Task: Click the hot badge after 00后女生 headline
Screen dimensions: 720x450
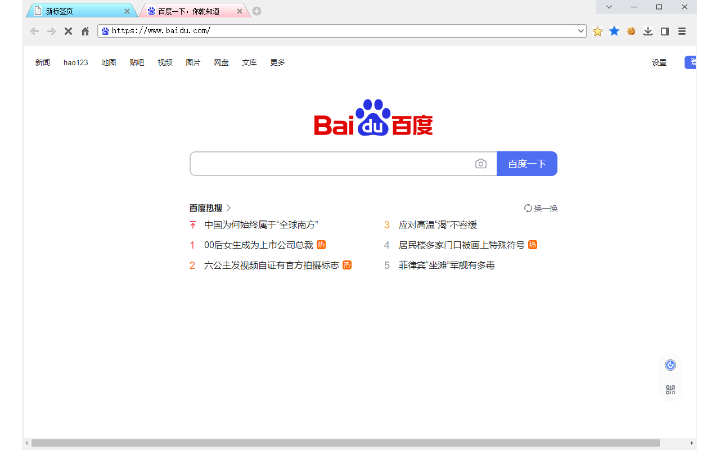Action: [x=321, y=245]
